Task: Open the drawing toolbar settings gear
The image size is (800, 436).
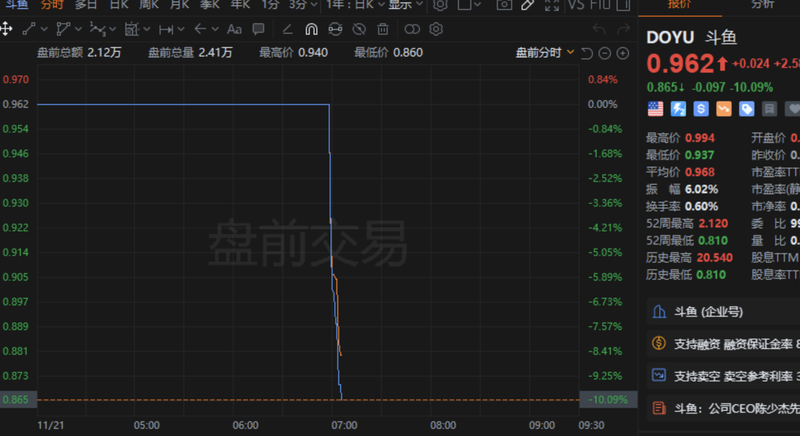Action: tap(436, 29)
